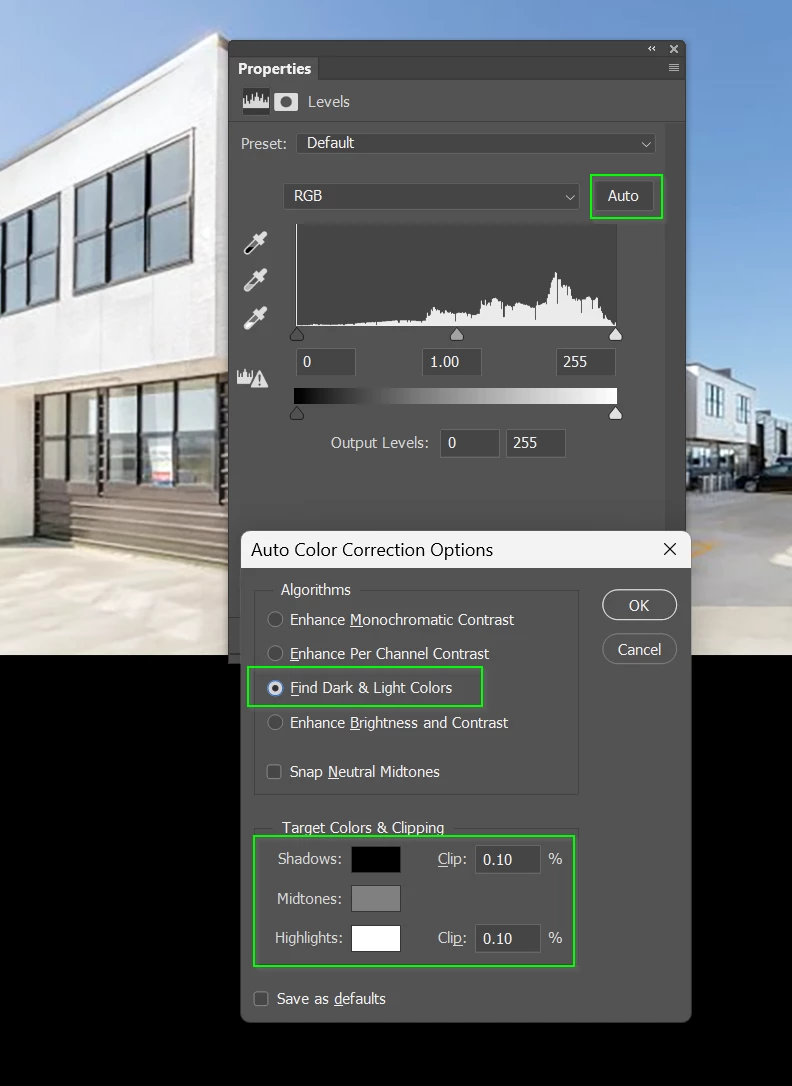Click the Highlights white color swatch

tap(376, 938)
